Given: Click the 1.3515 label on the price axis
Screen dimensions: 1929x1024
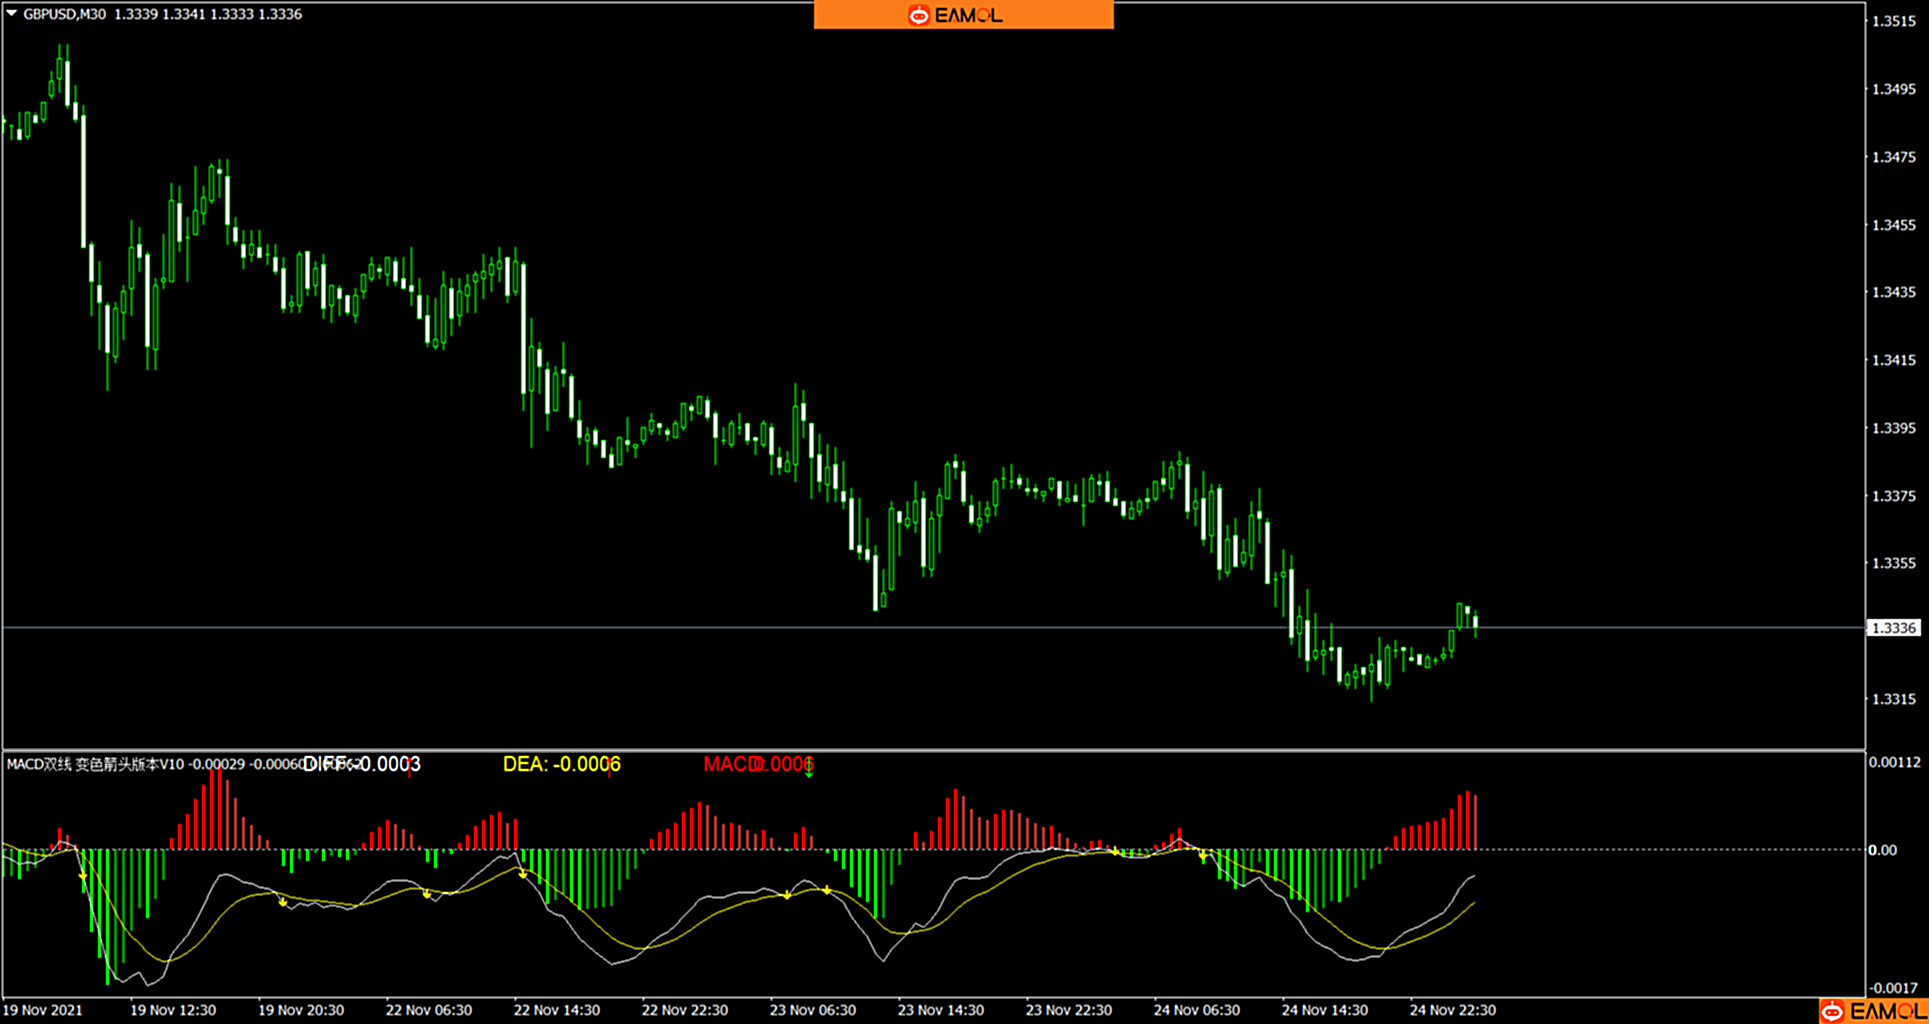Looking at the screenshot, I should click(1893, 21).
